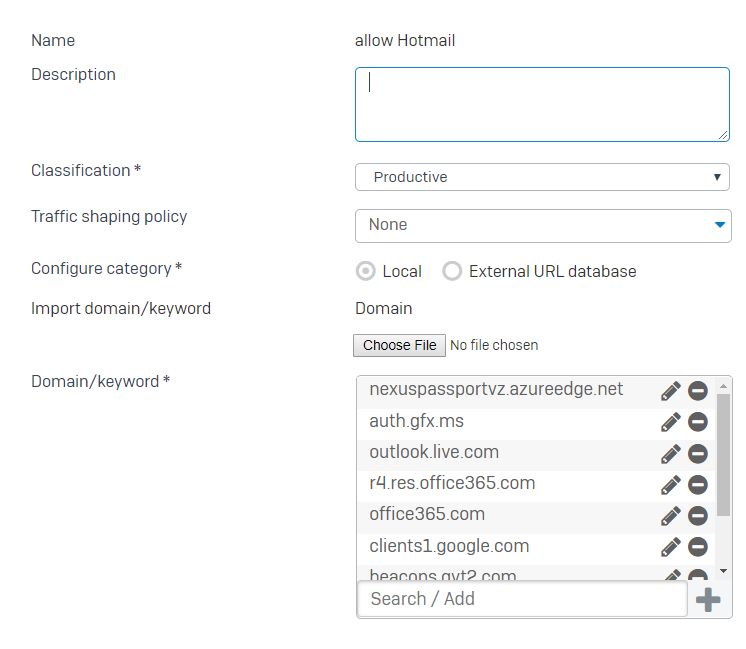
Task: Click inside the Description text area
Action: point(542,105)
